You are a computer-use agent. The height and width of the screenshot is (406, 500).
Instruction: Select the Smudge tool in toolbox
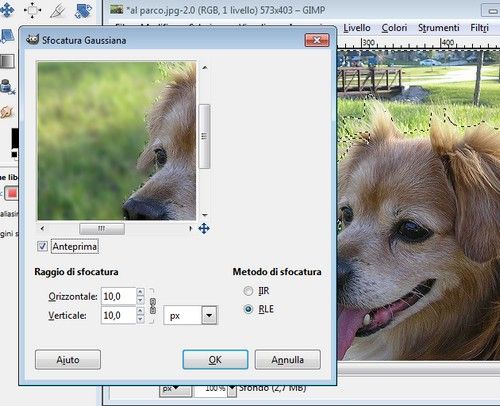[x=6, y=112]
